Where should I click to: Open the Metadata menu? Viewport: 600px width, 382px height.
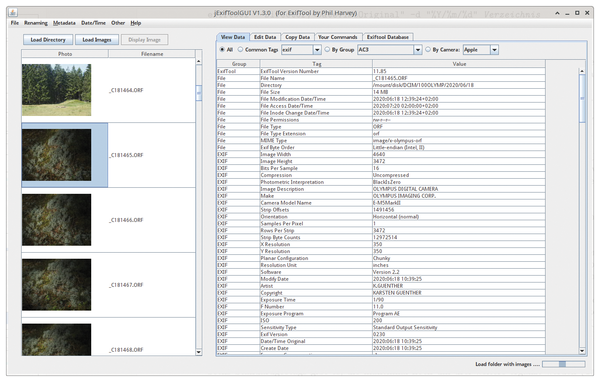pyautogui.click(x=64, y=23)
